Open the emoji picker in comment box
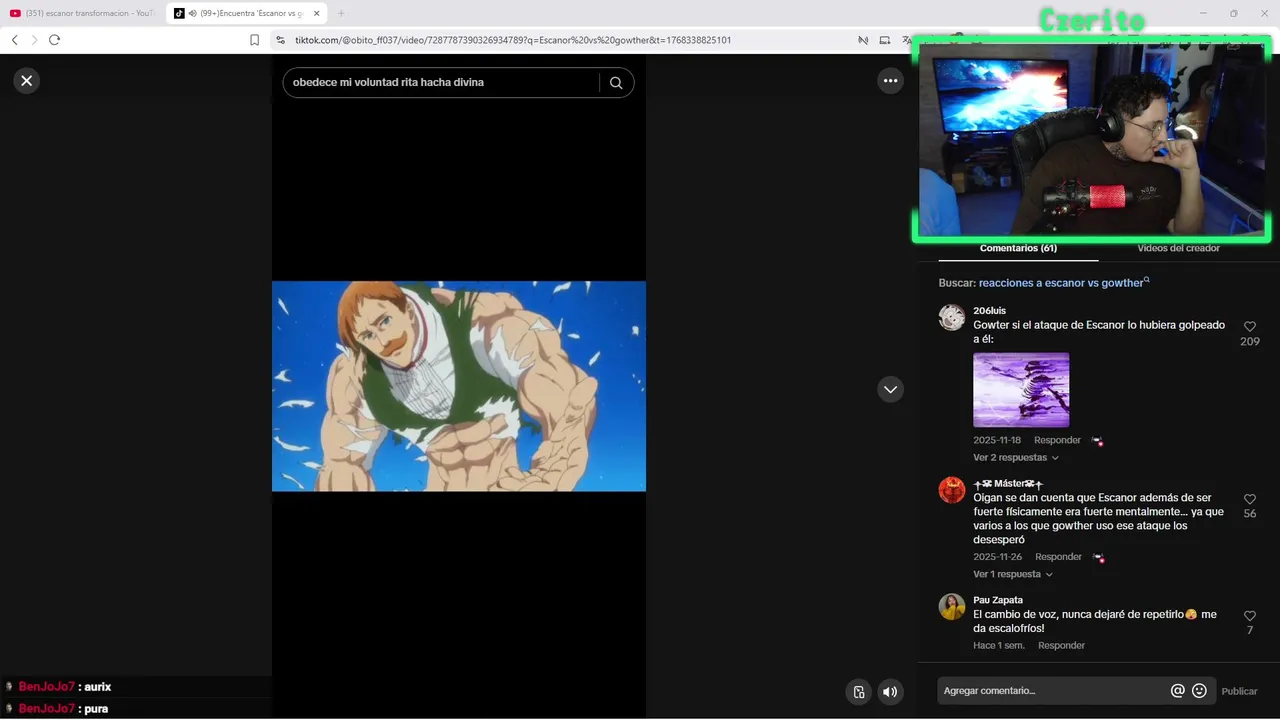The image size is (1280, 720). pos(1199,691)
